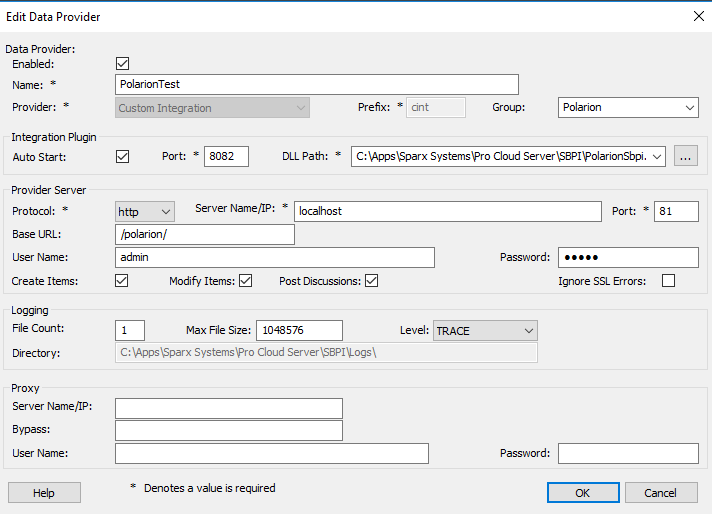712x514 pixels.
Task: Toggle the Create Items checkbox
Action: [122, 281]
